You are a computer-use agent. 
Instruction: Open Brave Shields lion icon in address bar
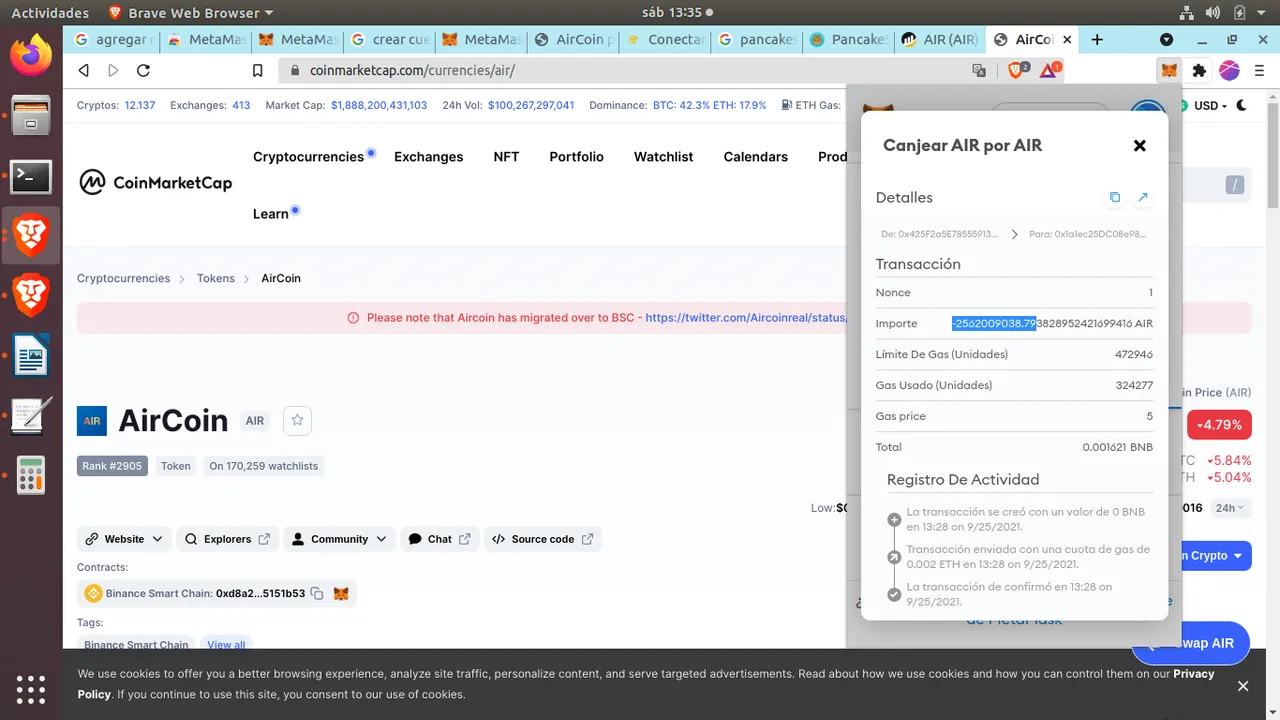click(x=1018, y=70)
